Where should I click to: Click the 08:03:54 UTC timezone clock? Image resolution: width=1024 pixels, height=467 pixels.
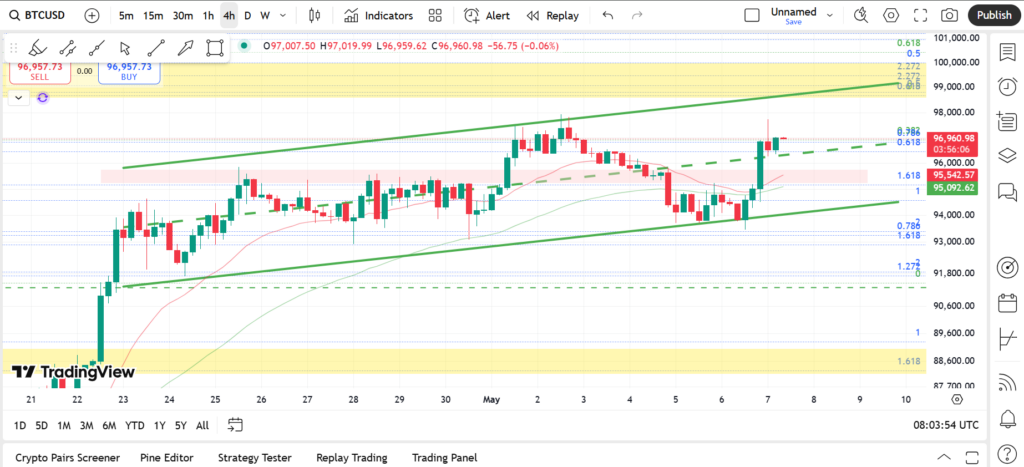(x=946, y=425)
